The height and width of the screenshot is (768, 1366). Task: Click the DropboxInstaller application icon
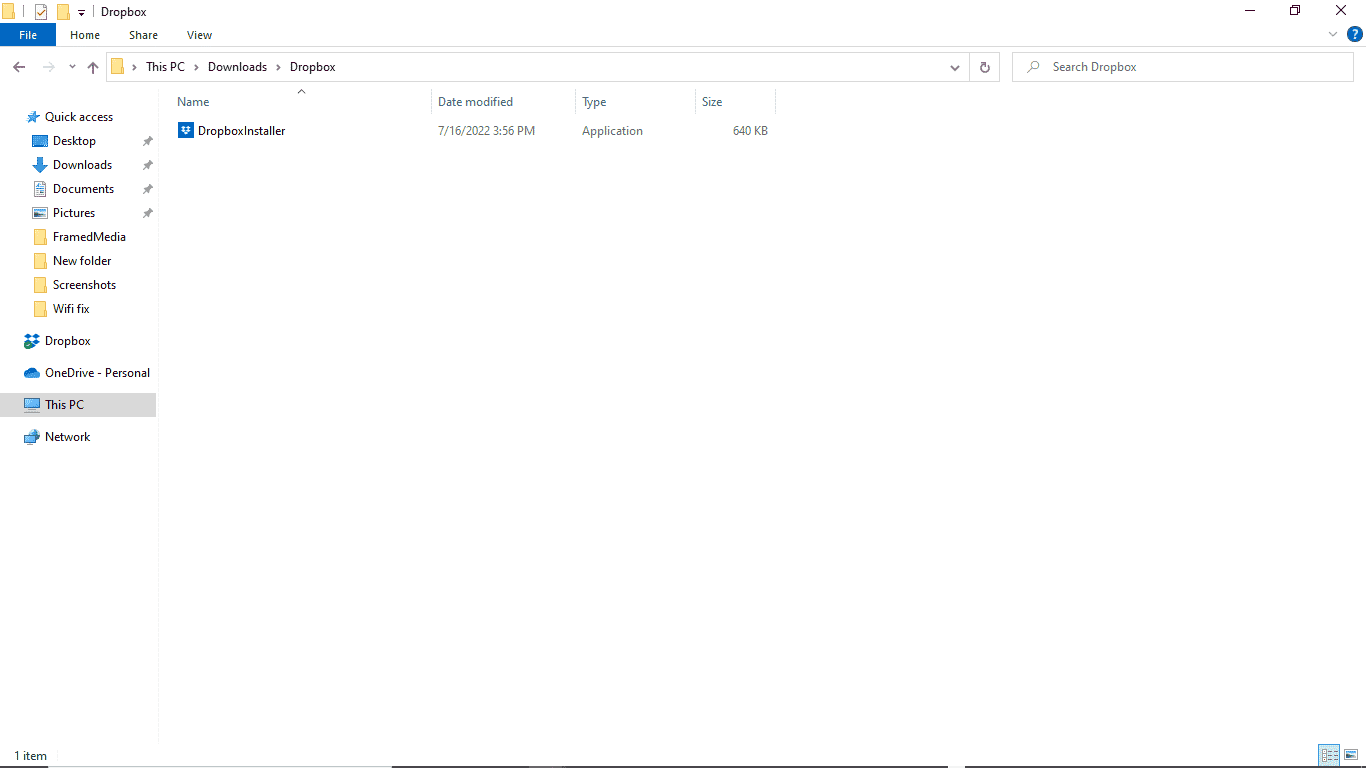tap(185, 130)
